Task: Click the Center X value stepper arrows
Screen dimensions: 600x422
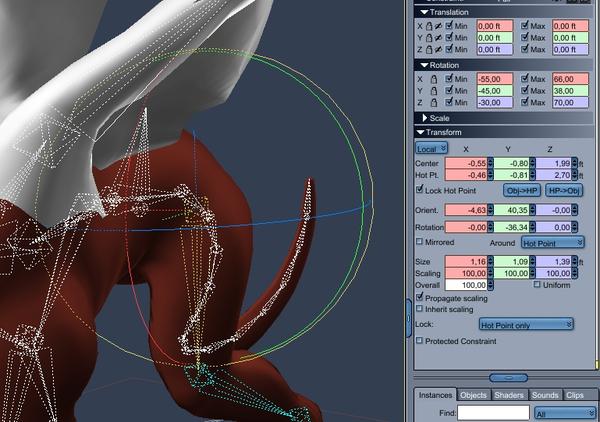Action: coord(490,163)
